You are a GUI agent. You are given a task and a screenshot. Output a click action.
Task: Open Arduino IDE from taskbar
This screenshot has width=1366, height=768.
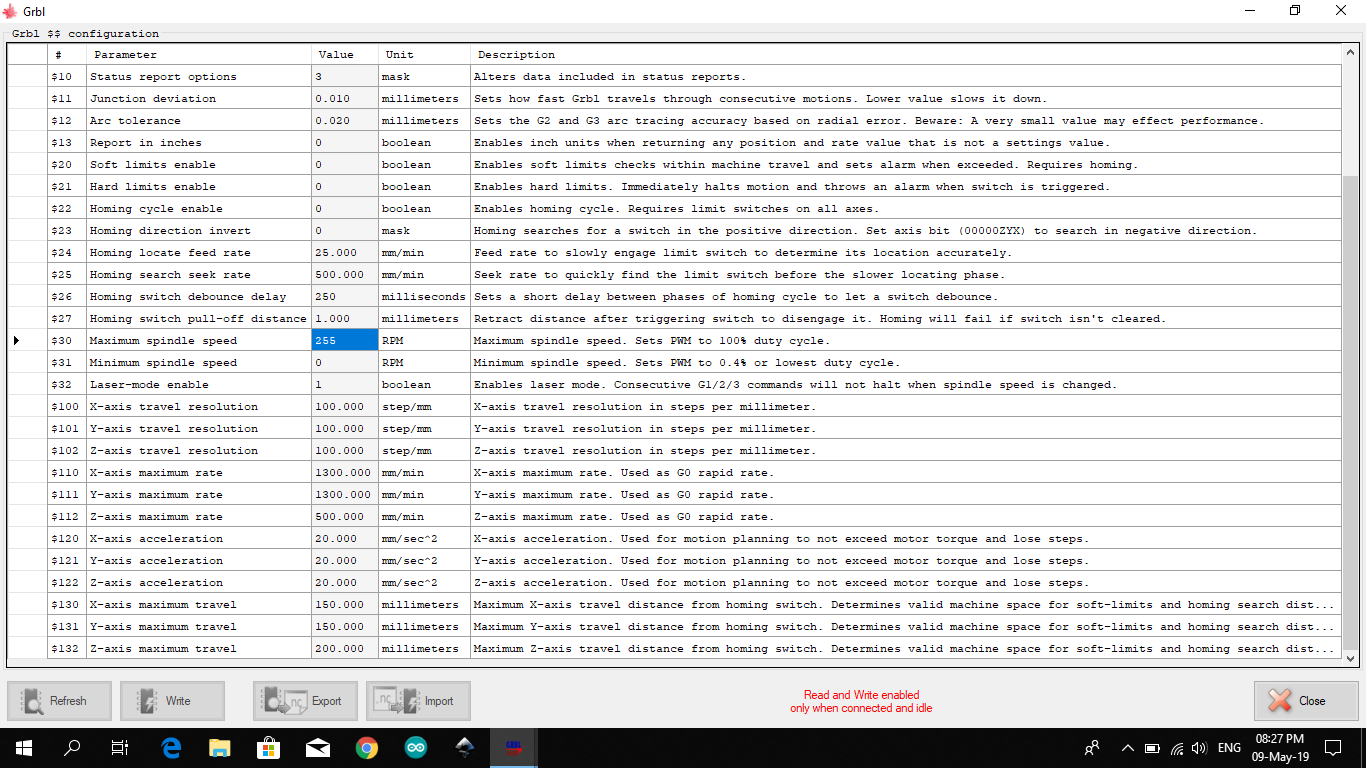tap(416, 748)
